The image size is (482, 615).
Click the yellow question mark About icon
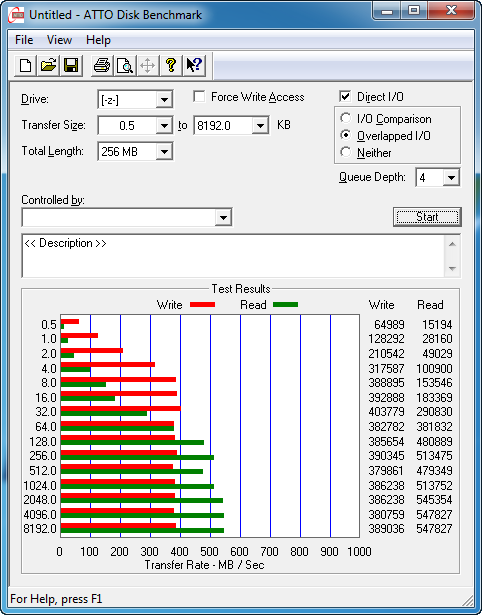[170, 65]
